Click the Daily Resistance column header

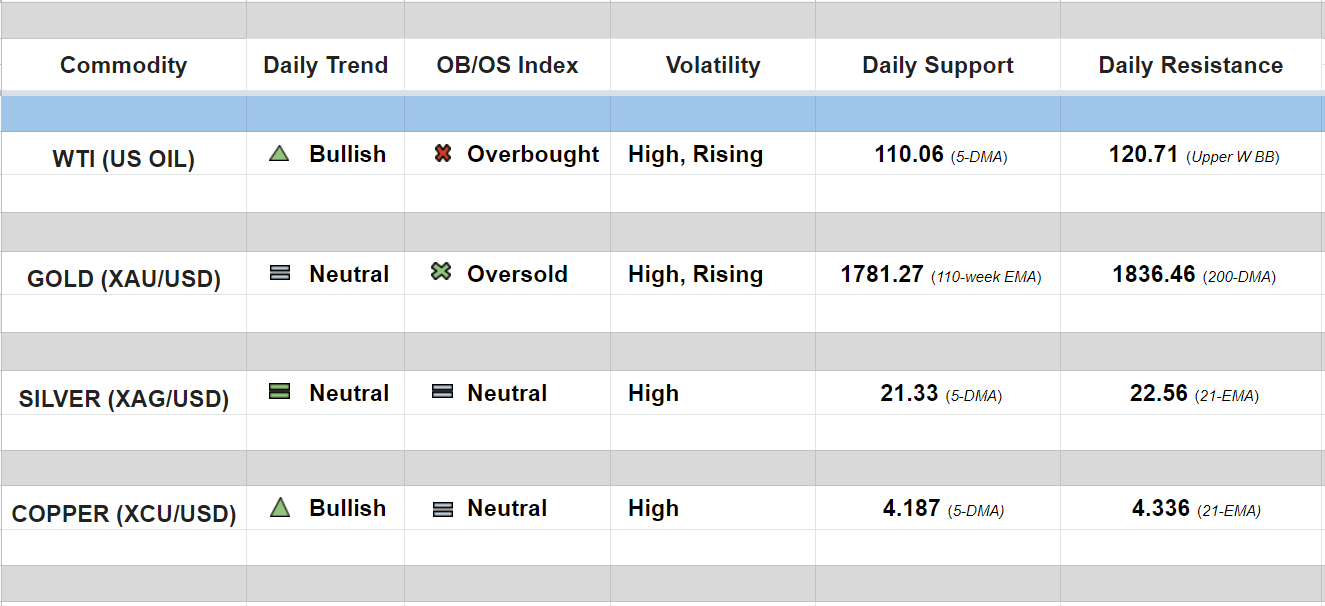click(1191, 66)
